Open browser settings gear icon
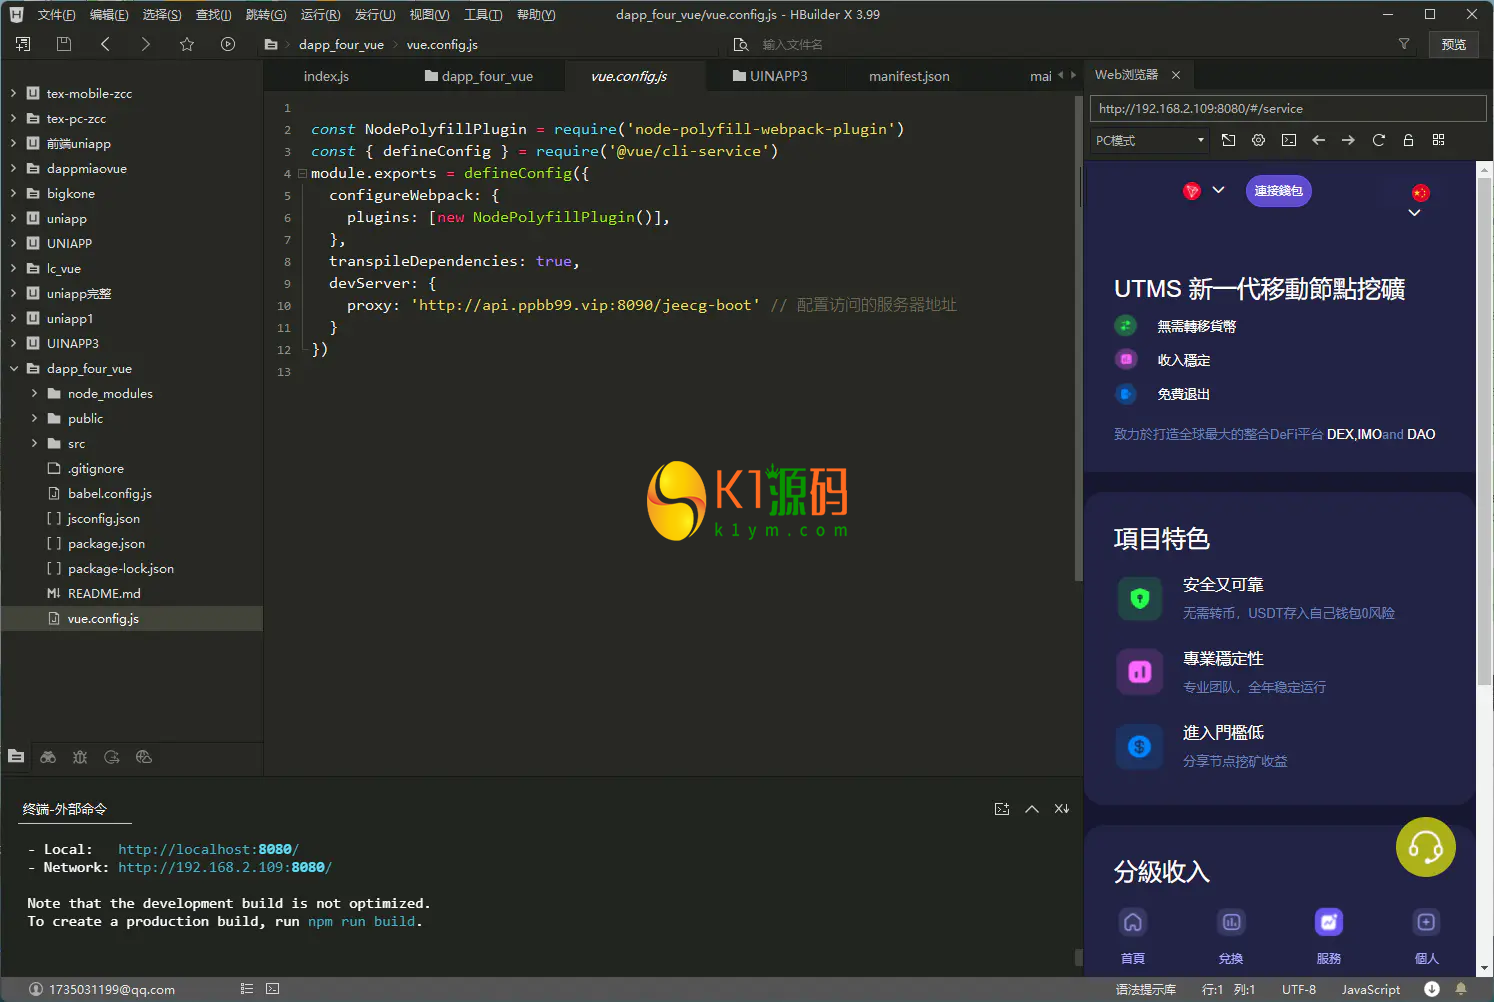Image resolution: width=1494 pixels, height=1002 pixels. pyautogui.click(x=1258, y=140)
